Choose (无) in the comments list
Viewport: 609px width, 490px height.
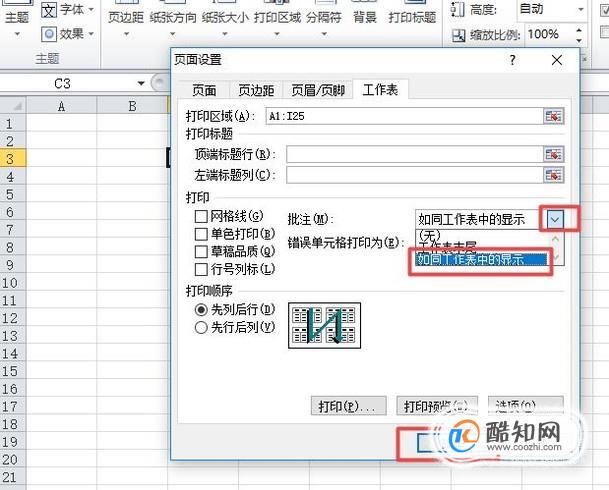click(x=430, y=235)
